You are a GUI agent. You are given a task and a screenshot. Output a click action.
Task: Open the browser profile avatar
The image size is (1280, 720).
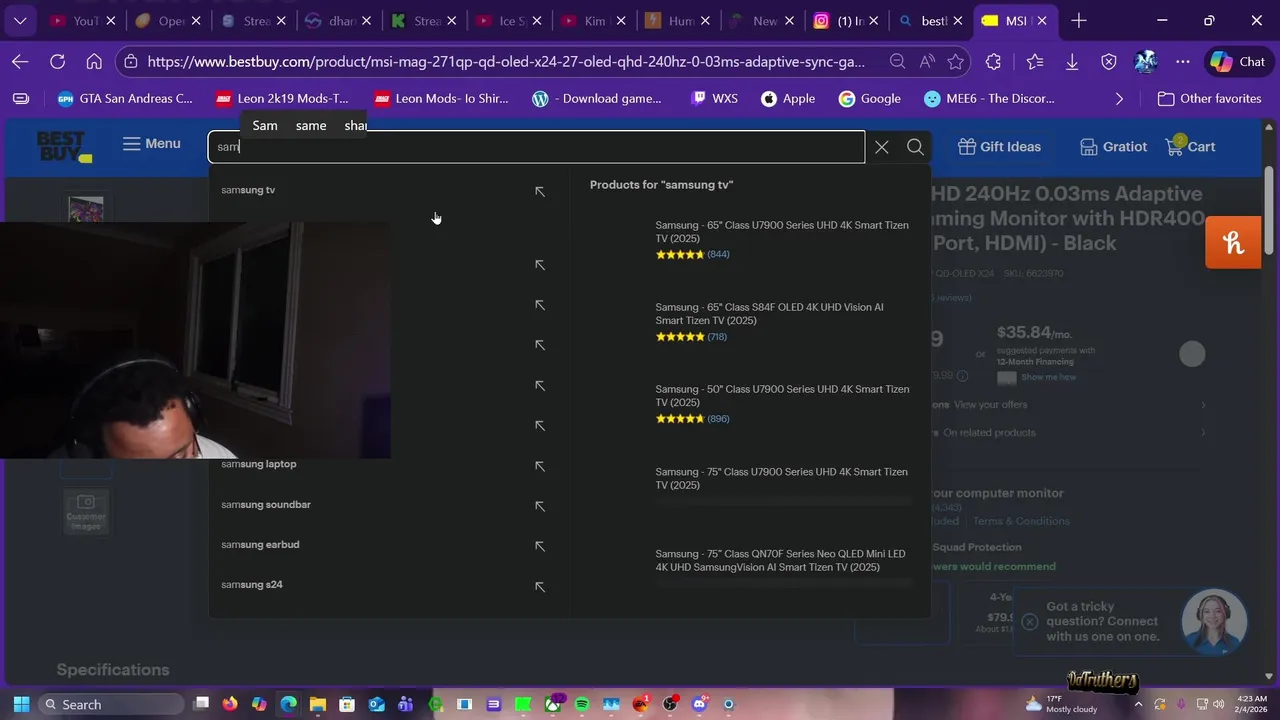click(1145, 62)
